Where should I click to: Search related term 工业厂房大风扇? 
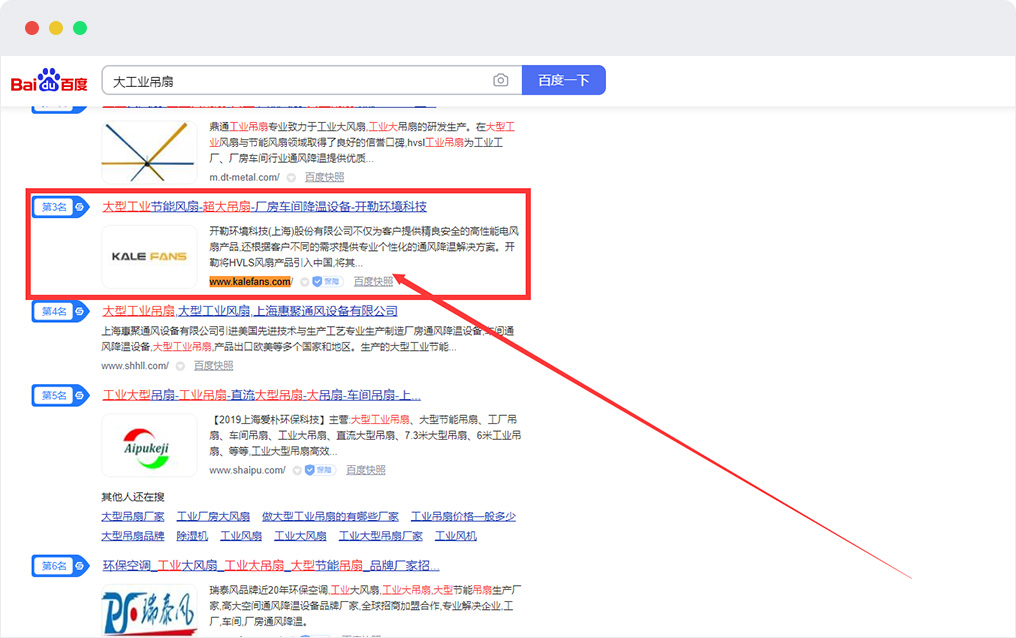tap(213, 517)
